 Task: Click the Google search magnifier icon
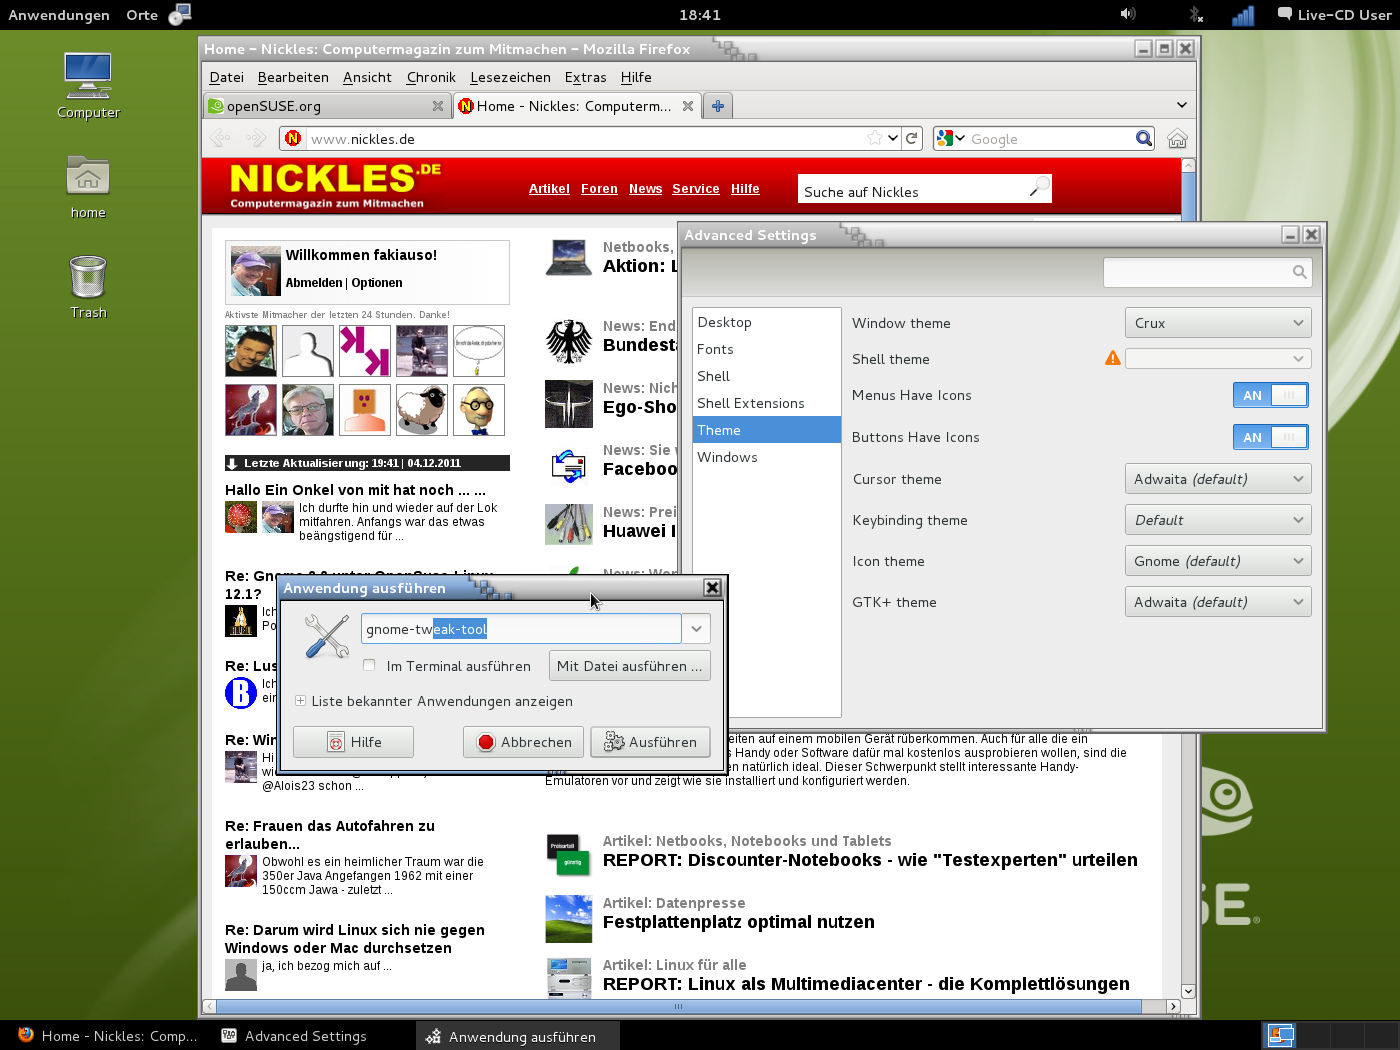1144,138
